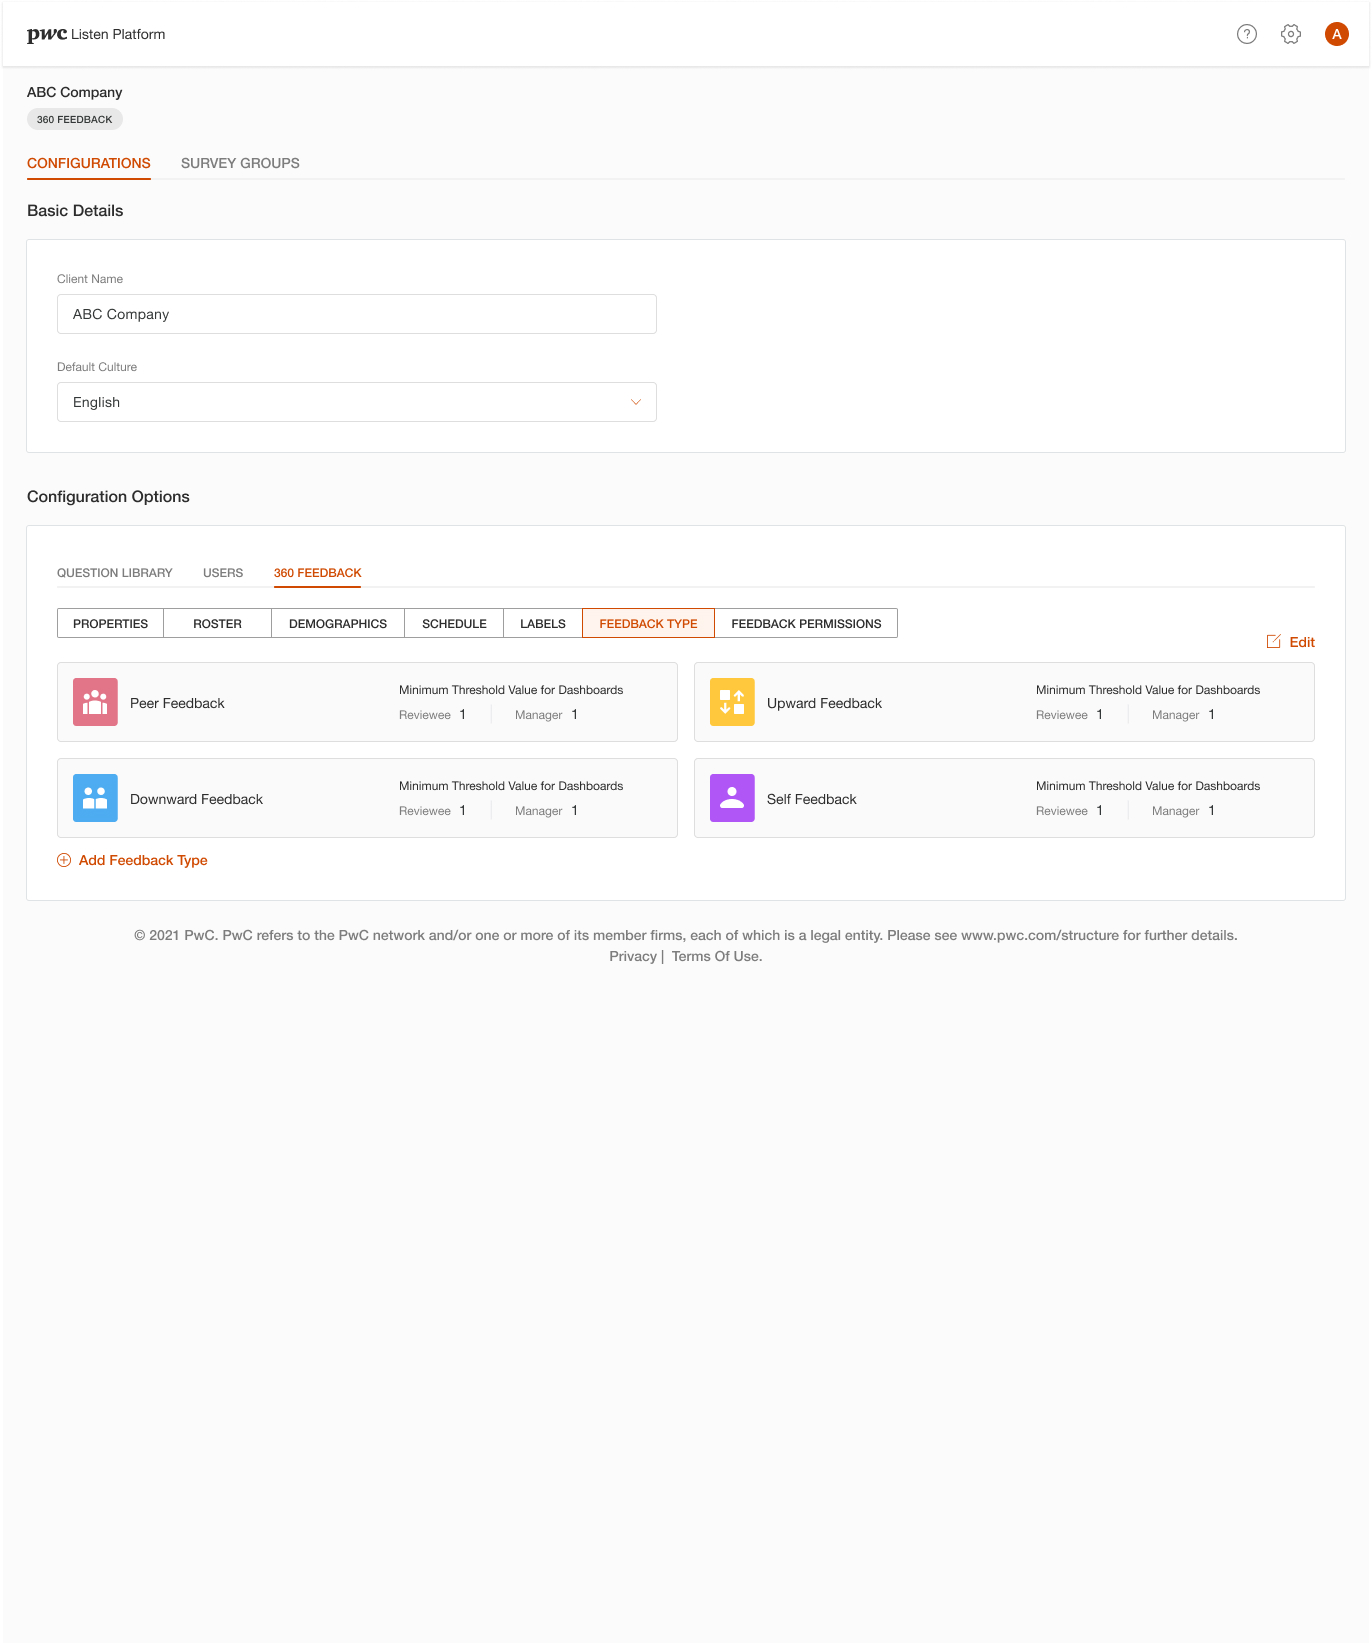Viewport: 1372px width, 1643px height.
Task: Click the Upward Feedback yellow icon
Action: tap(732, 702)
